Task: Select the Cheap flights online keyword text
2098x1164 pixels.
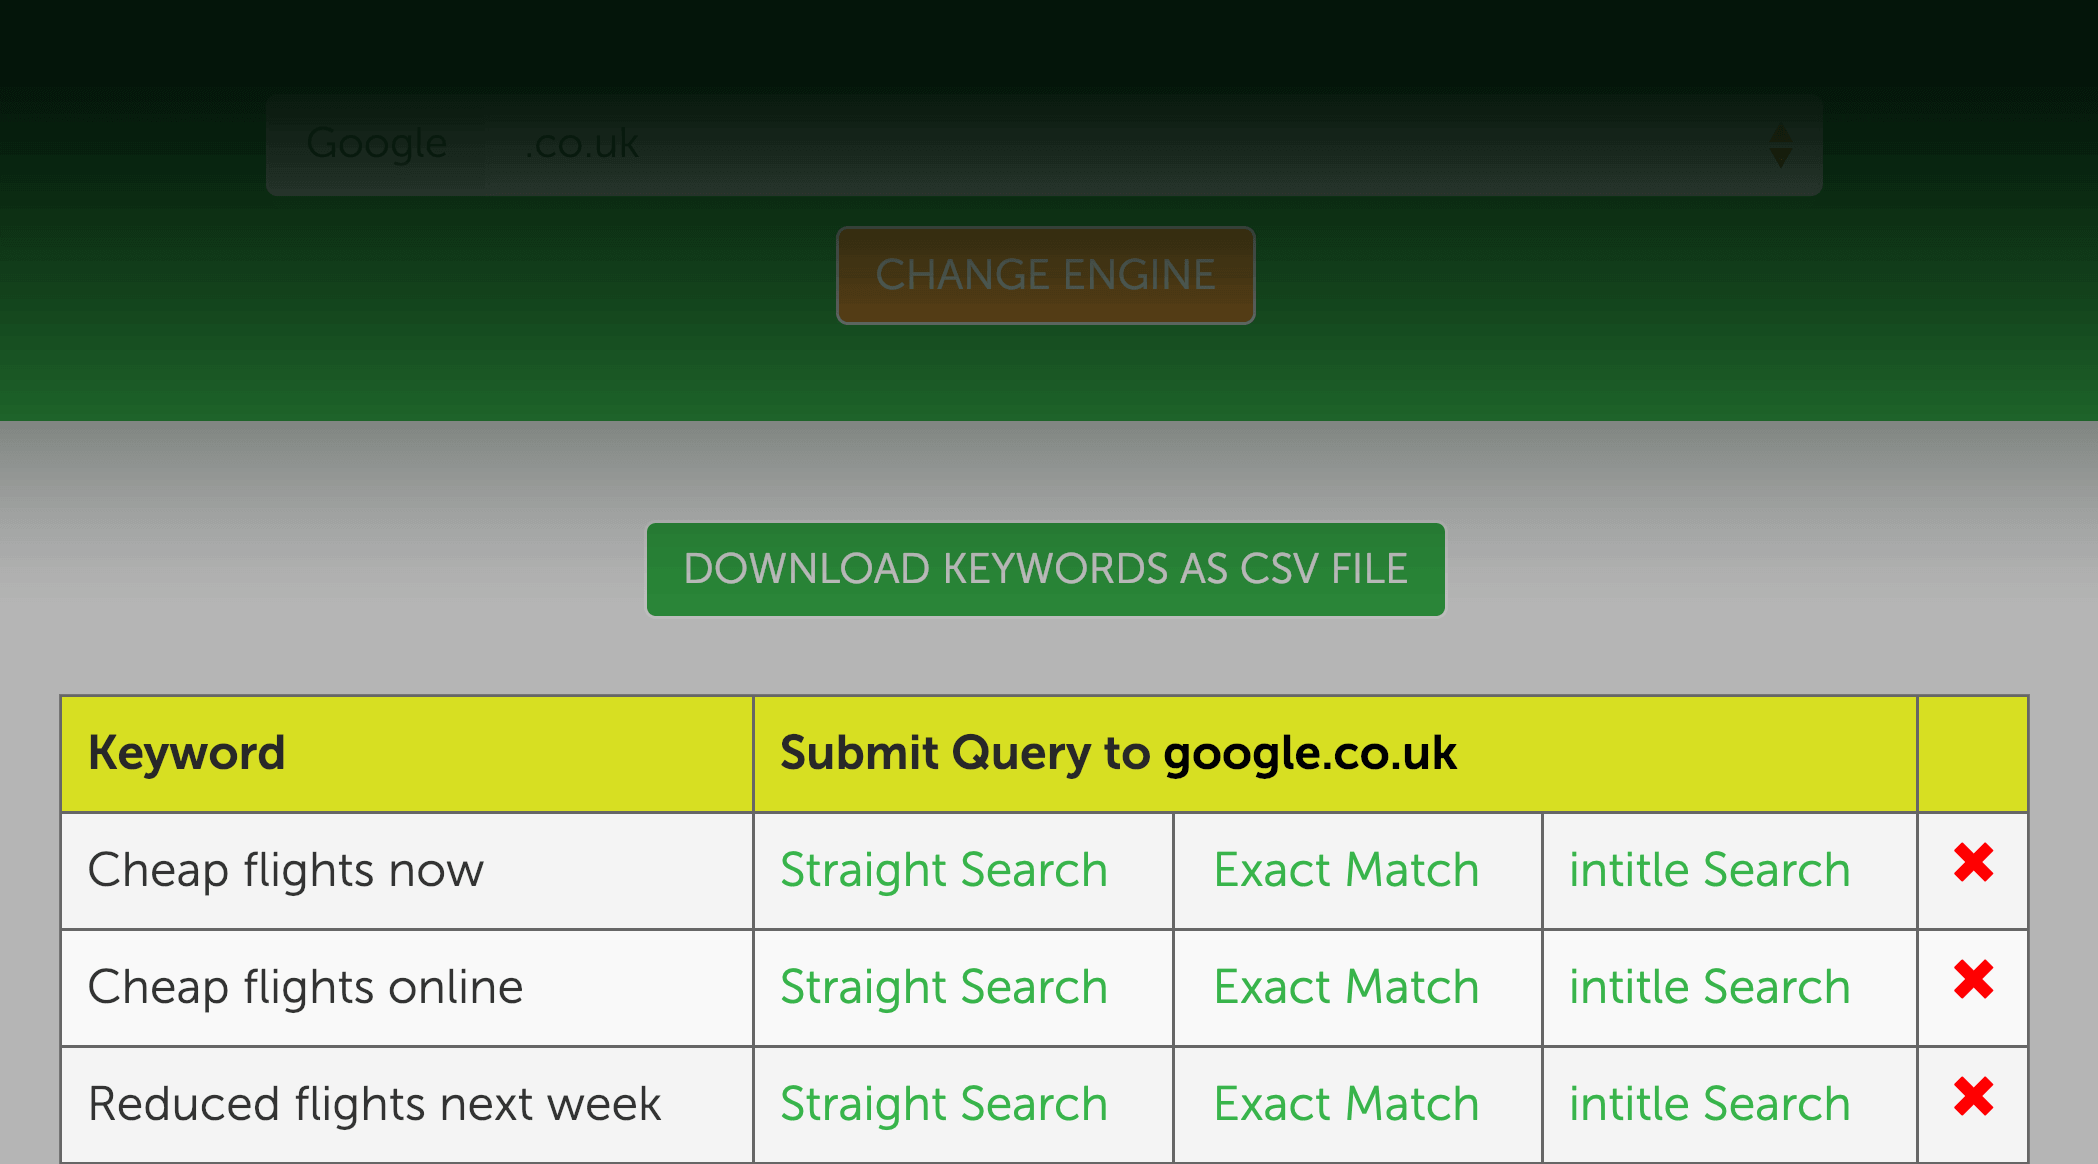Action: pyautogui.click(x=305, y=987)
